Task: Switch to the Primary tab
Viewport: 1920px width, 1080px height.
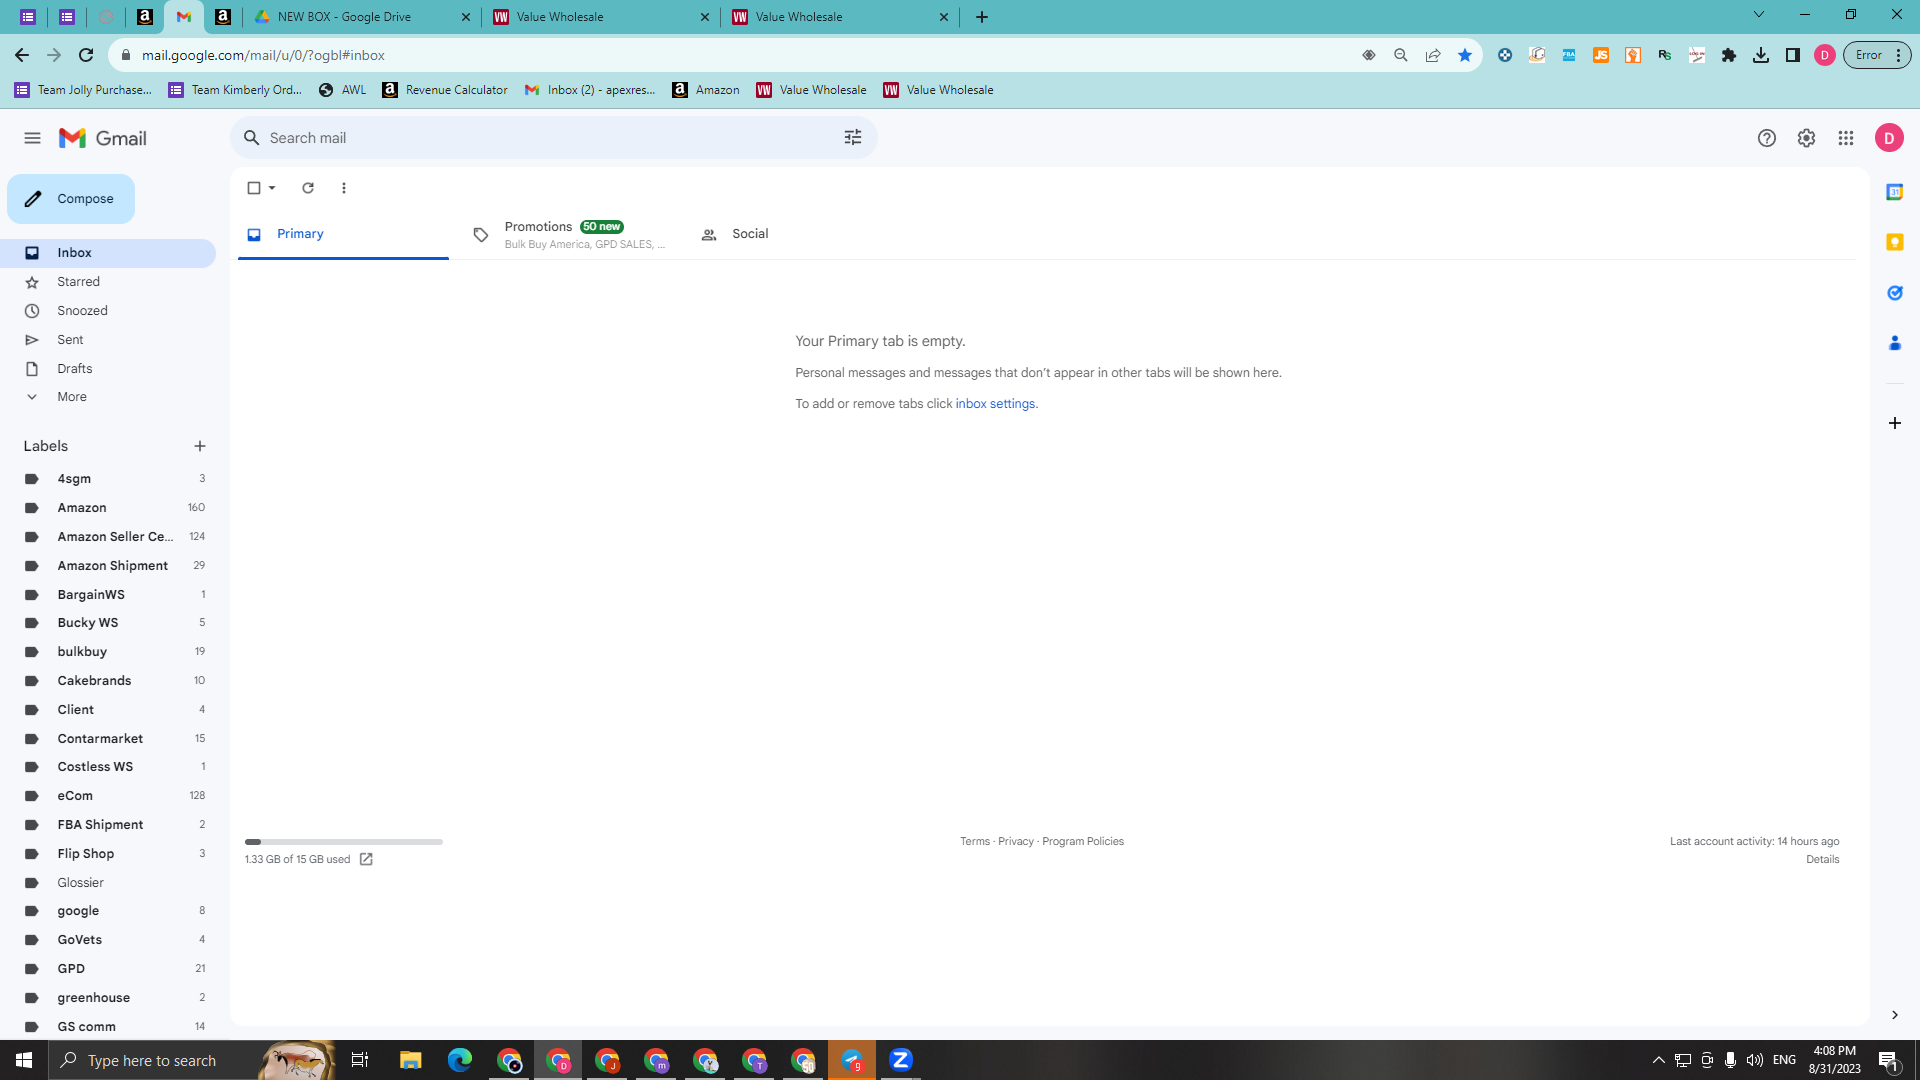Action: pos(343,234)
